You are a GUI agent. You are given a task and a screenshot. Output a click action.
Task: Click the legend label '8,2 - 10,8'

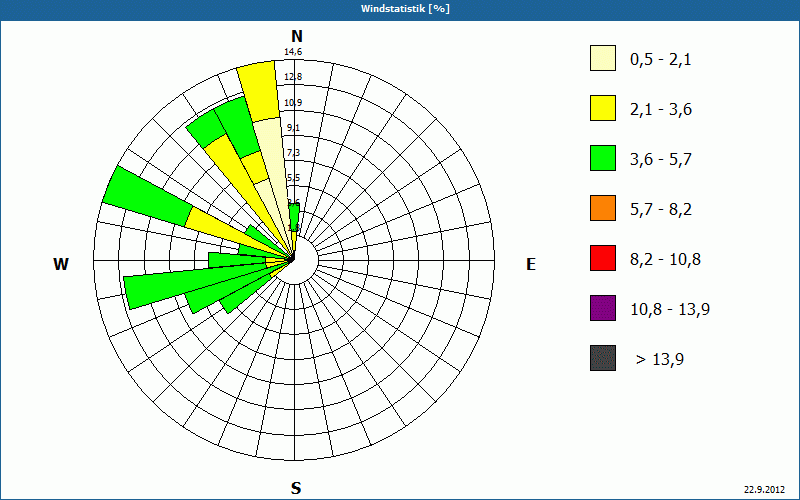665,260
